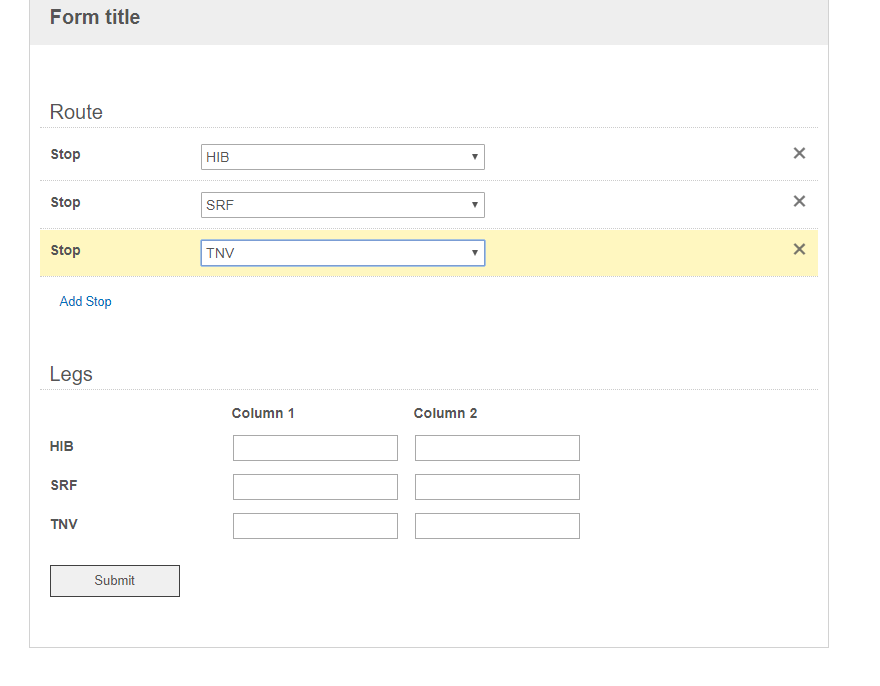Image resolution: width=880 pixels, height=686 pixels.
Task: Focus the HIB Column 1 input field
Action: pyautogui.click(x=315, y=448)
